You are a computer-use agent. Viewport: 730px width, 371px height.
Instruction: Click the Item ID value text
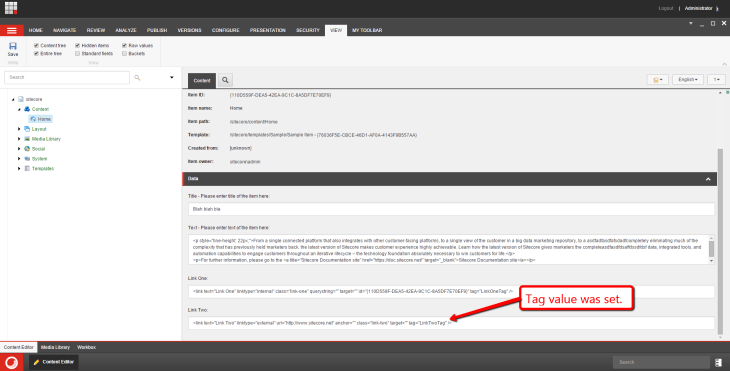pos(280,95)
